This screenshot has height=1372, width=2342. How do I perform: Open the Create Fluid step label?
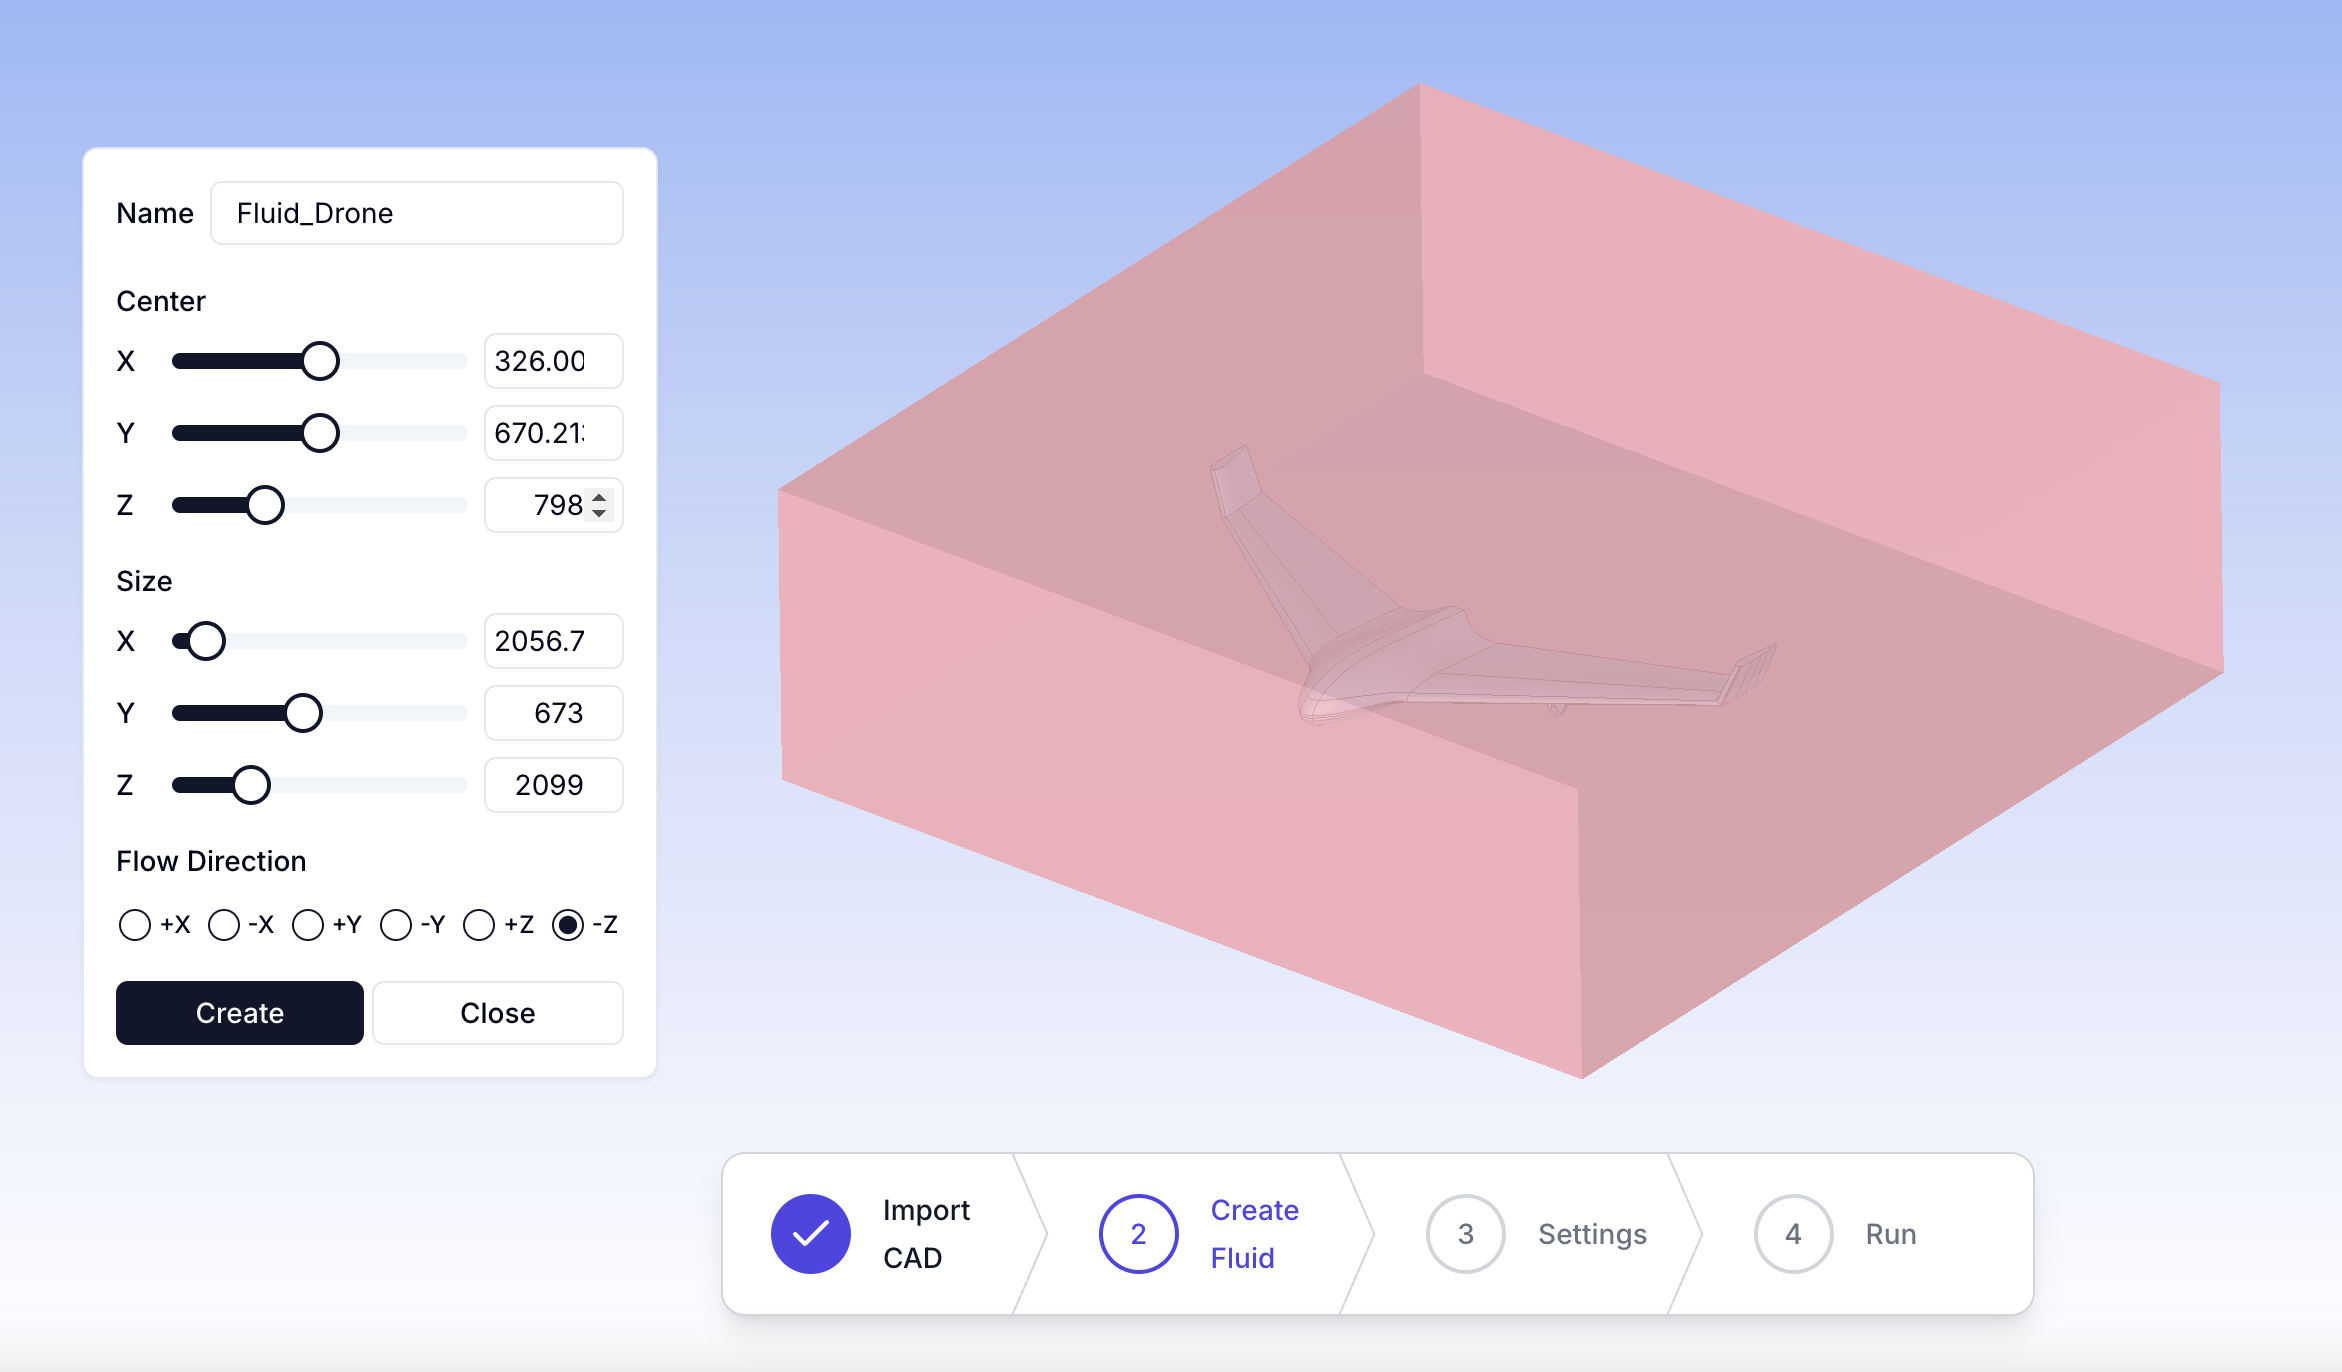click(1255, 1234)
